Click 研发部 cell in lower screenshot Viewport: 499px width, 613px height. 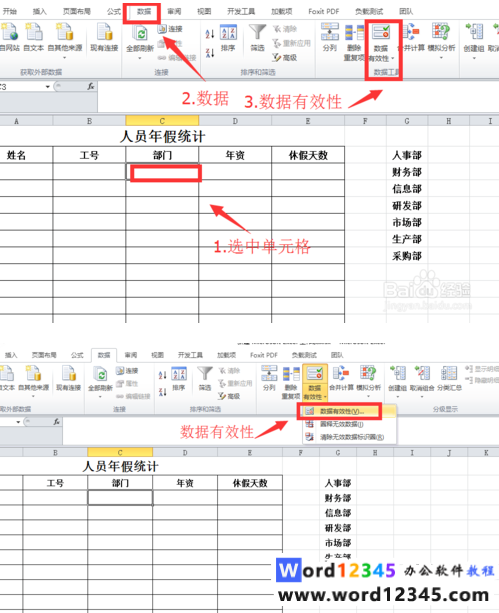point(338,528)
